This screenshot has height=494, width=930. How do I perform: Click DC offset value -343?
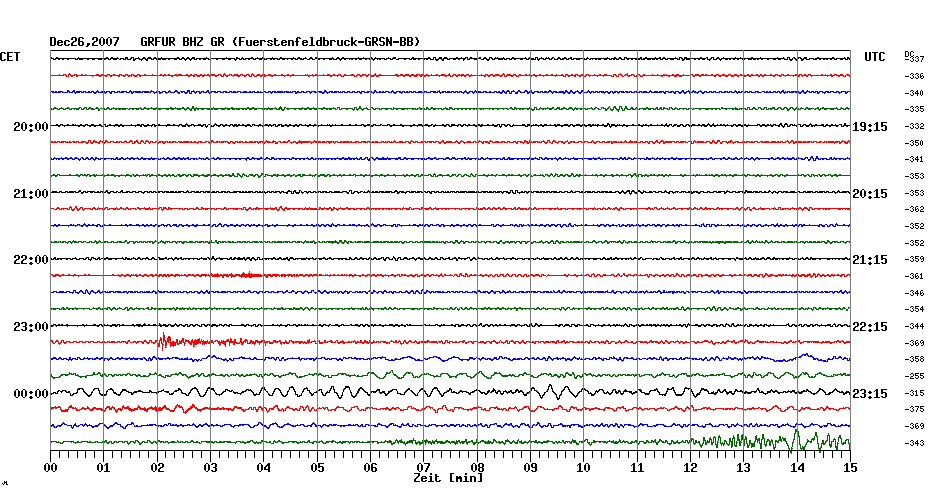click(x=914, y=443)
